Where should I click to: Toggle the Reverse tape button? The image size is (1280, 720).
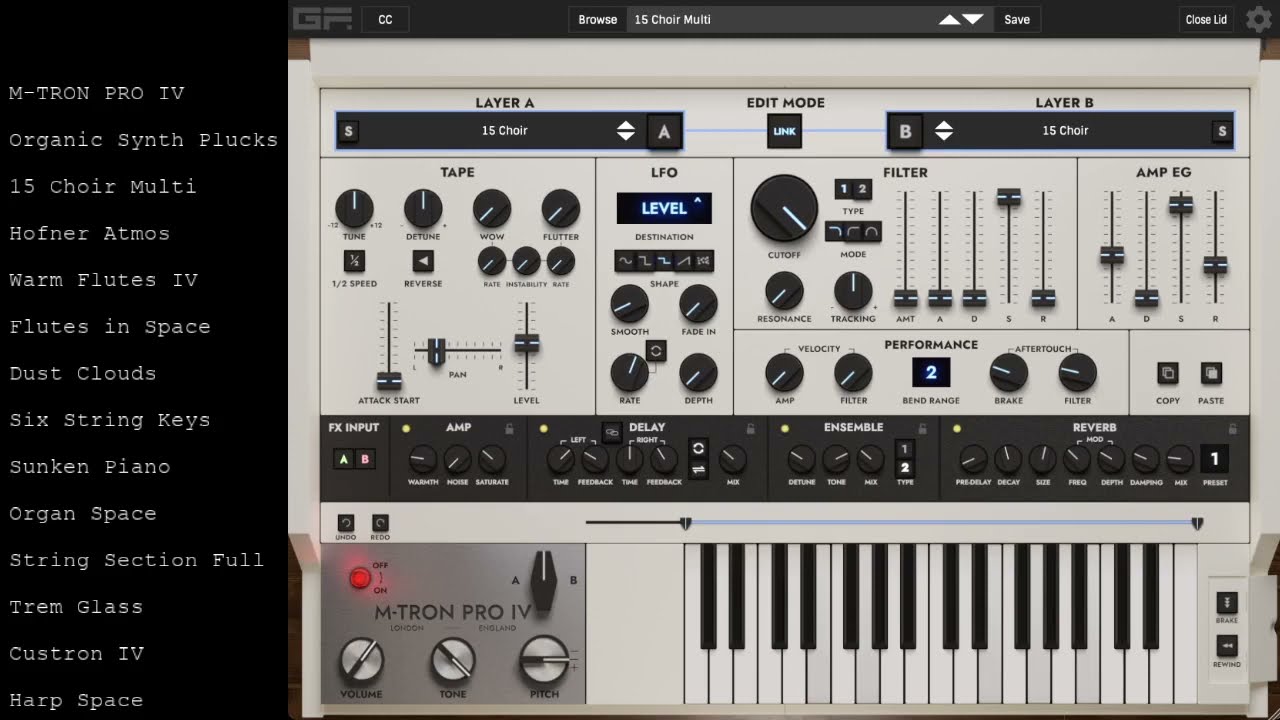423,261
